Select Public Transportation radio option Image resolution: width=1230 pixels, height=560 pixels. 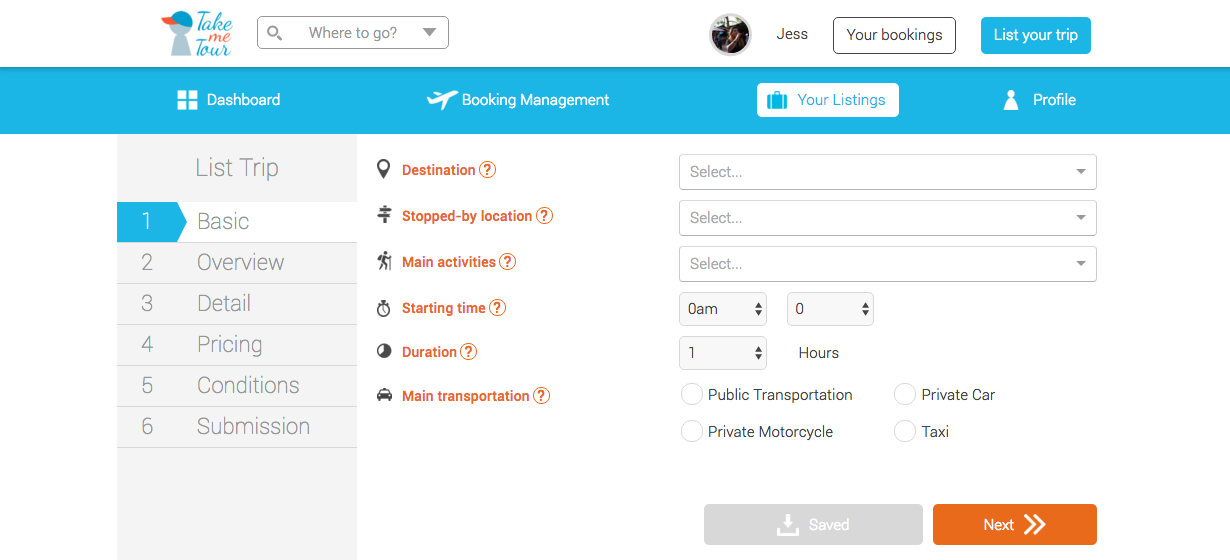coord(691,395)
